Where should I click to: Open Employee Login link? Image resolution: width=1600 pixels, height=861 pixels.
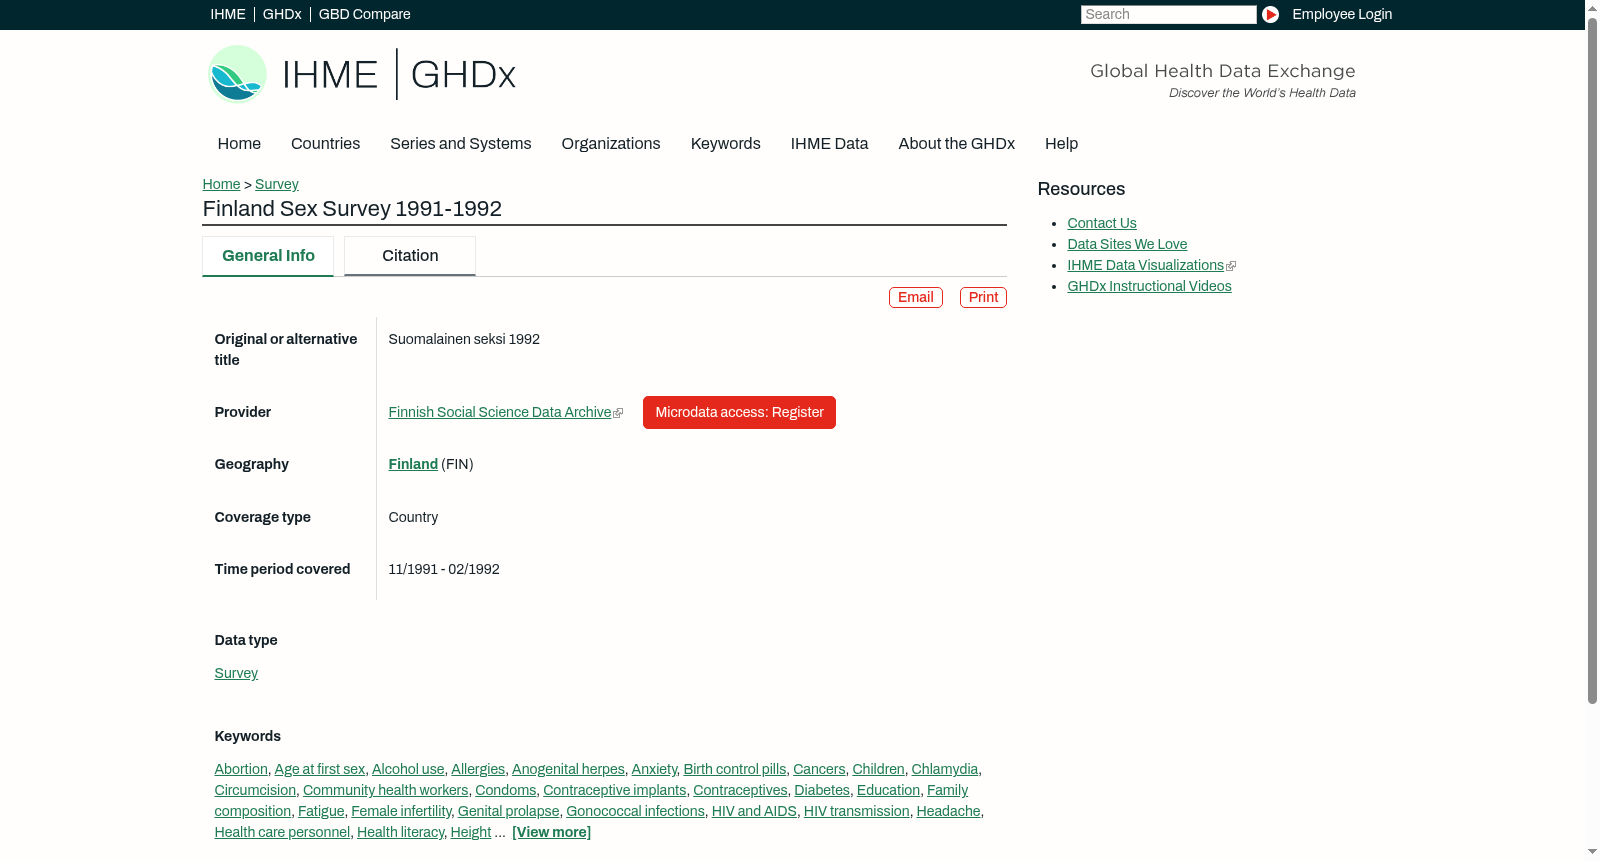coord(1342,14)
